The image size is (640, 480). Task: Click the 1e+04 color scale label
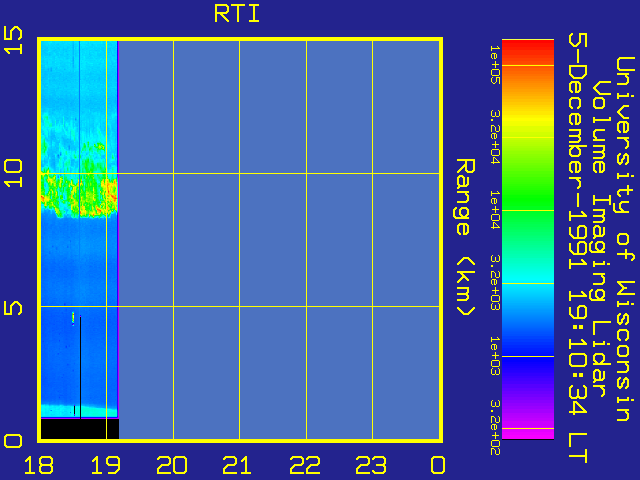[495, 210]
